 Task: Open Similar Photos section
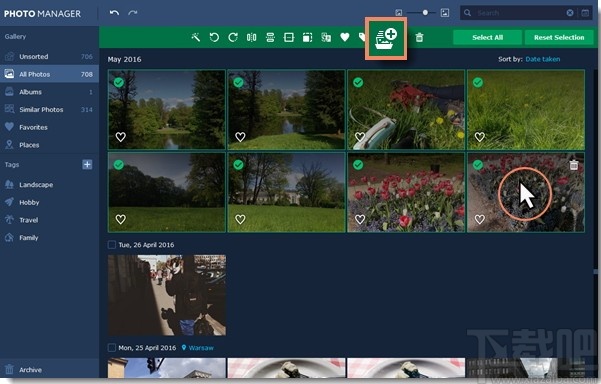(49, 109)
